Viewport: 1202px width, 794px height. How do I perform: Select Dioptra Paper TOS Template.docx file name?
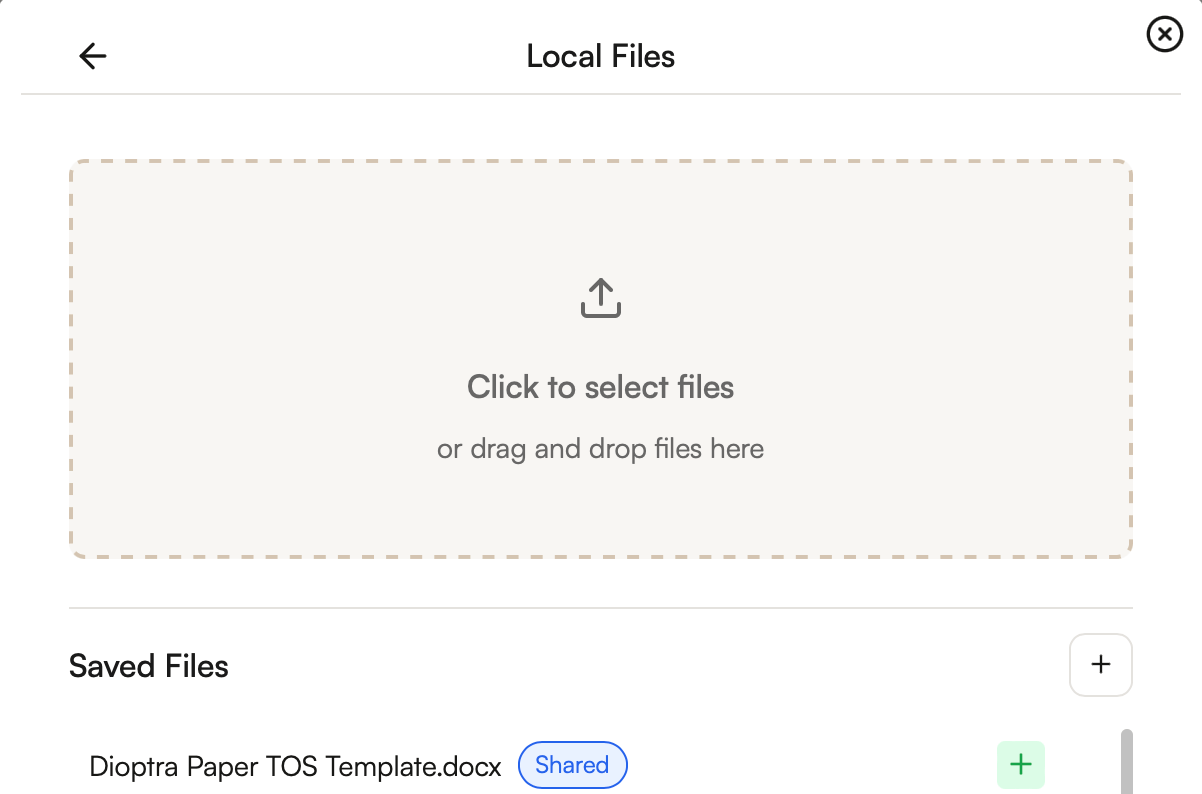click(295, 767)
